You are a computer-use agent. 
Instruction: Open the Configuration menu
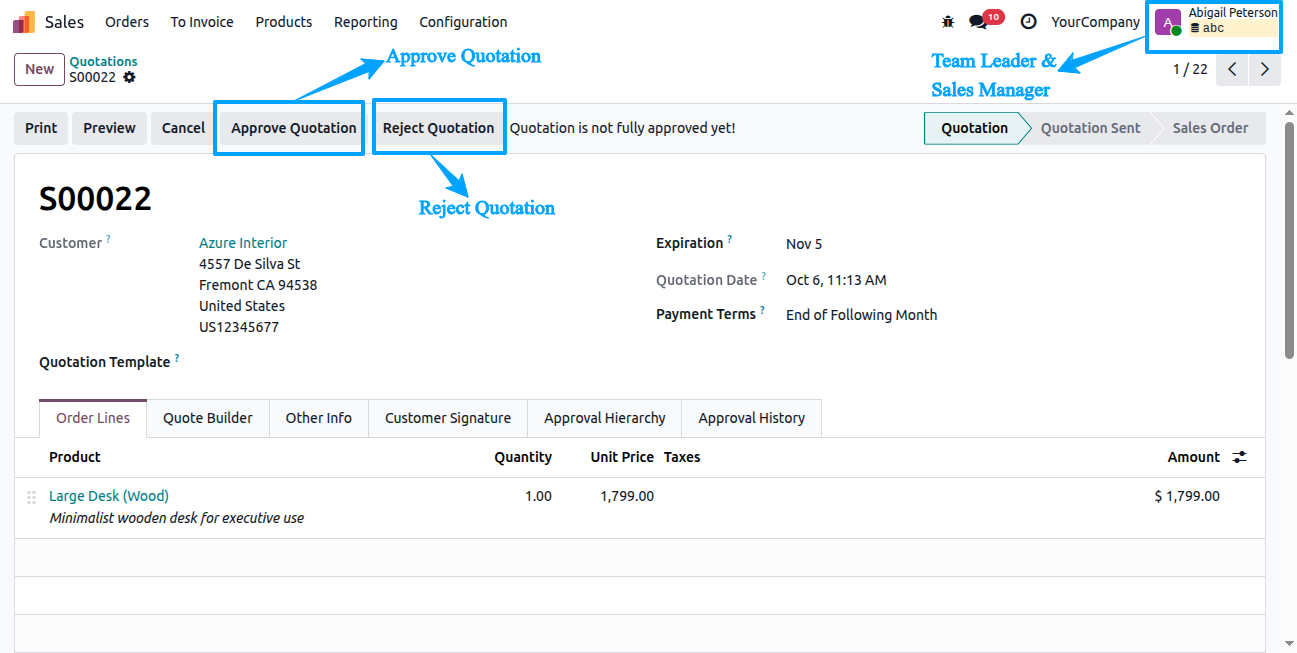(463, 22)
